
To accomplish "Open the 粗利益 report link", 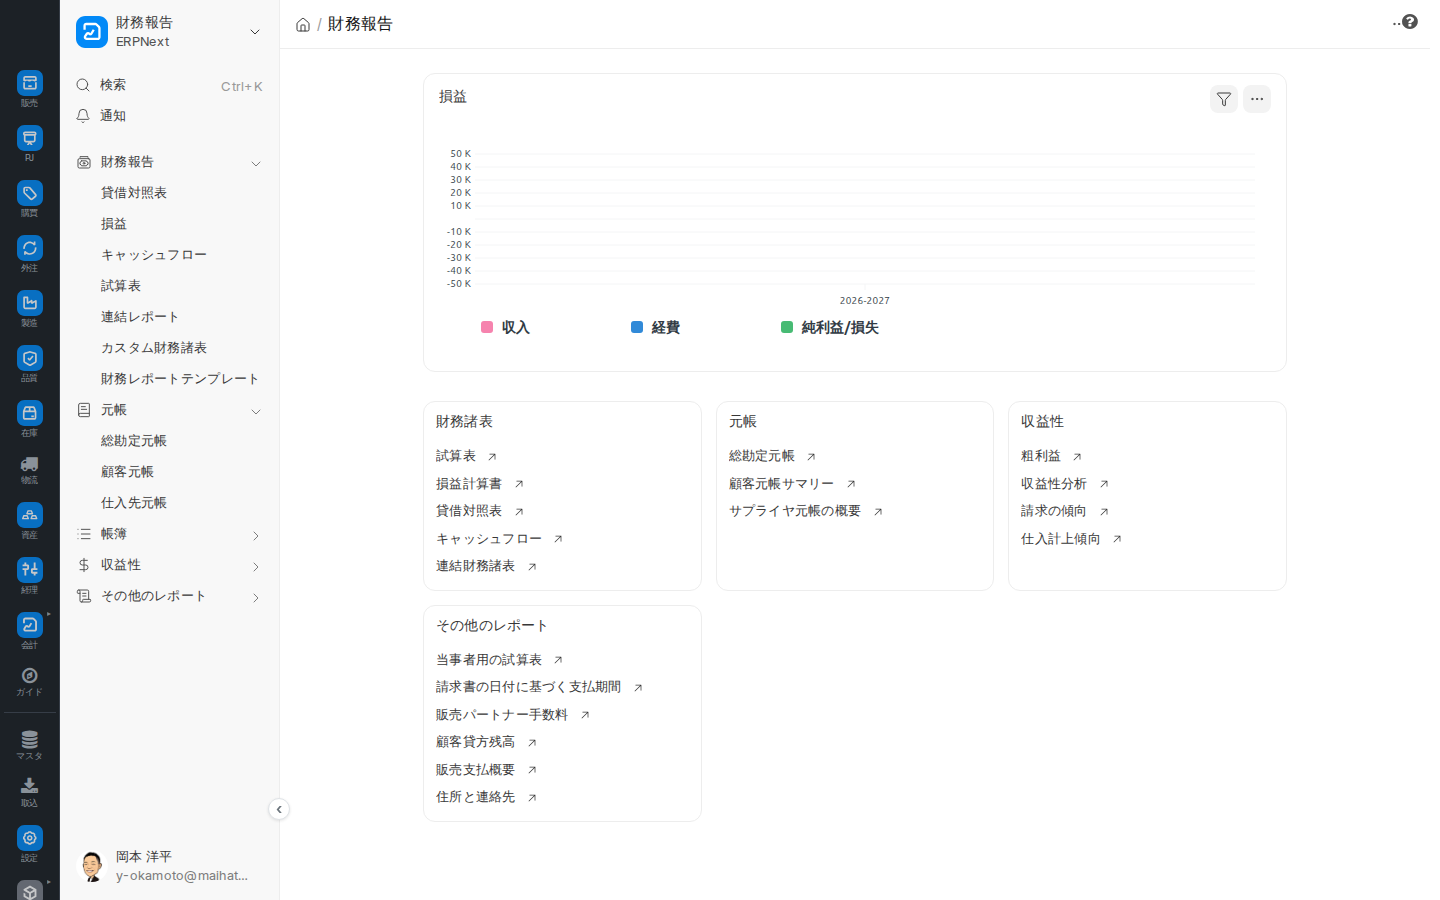I will tap(1041, 456).
